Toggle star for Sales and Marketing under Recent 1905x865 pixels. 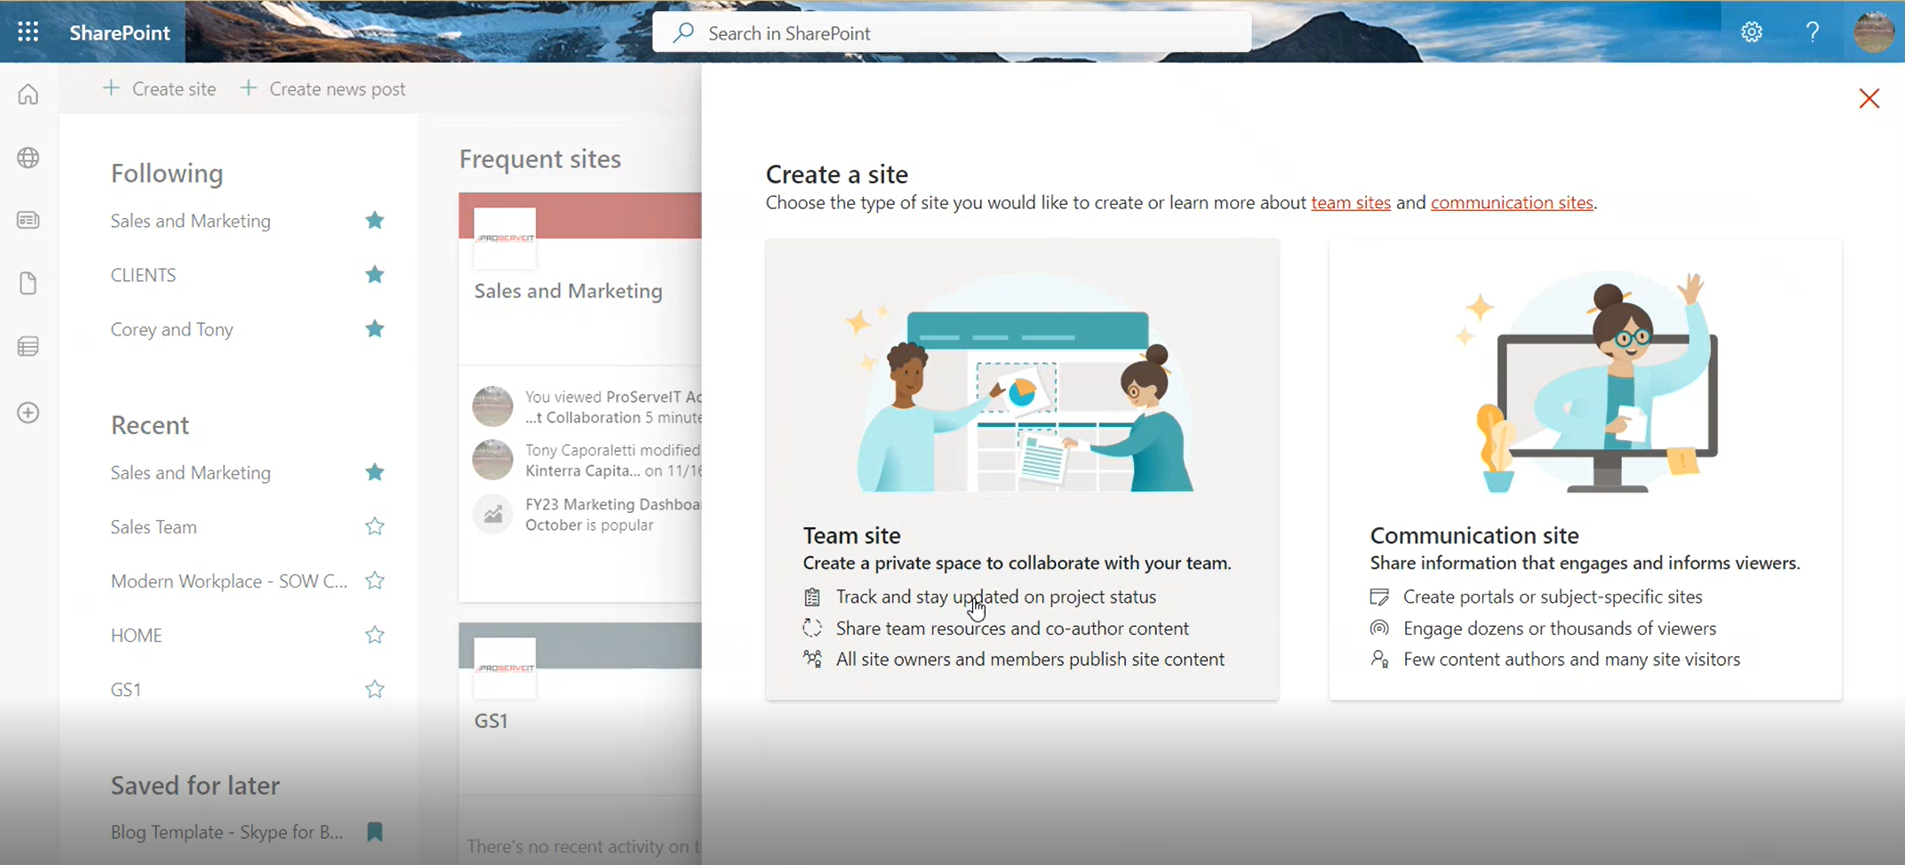[375, 472]
